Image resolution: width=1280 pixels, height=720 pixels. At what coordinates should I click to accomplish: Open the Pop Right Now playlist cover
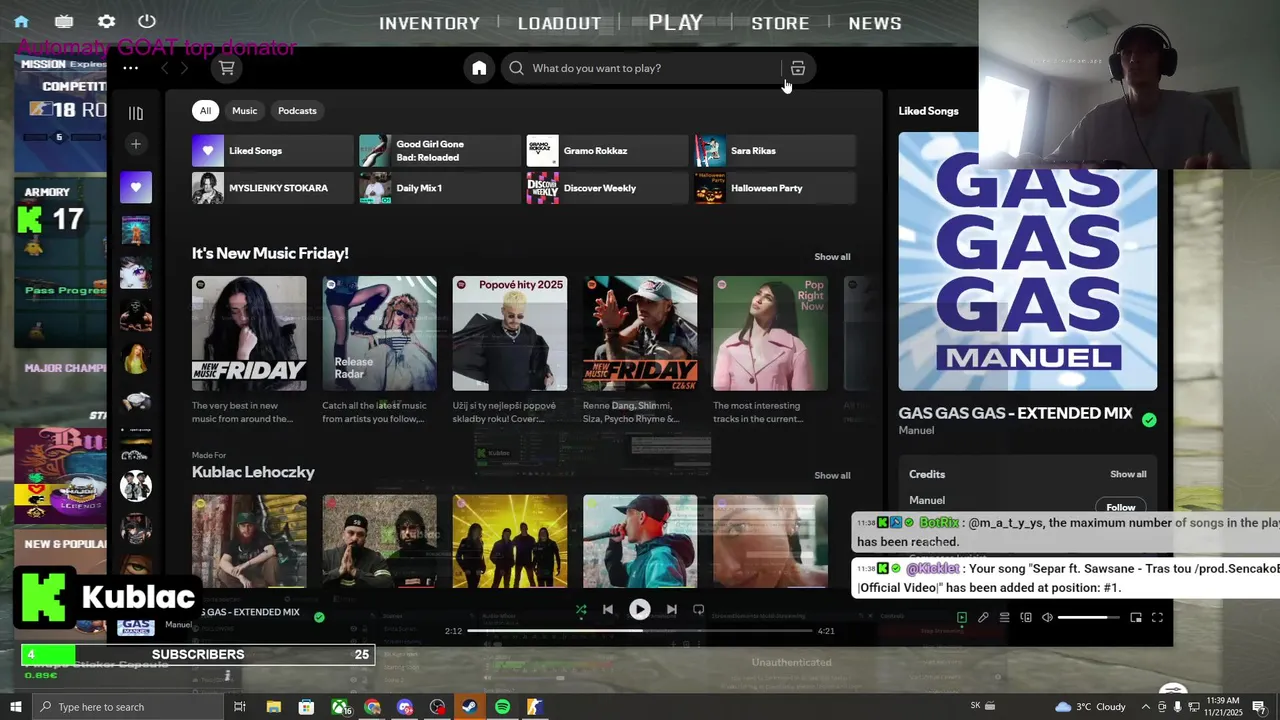click(770, 333)
